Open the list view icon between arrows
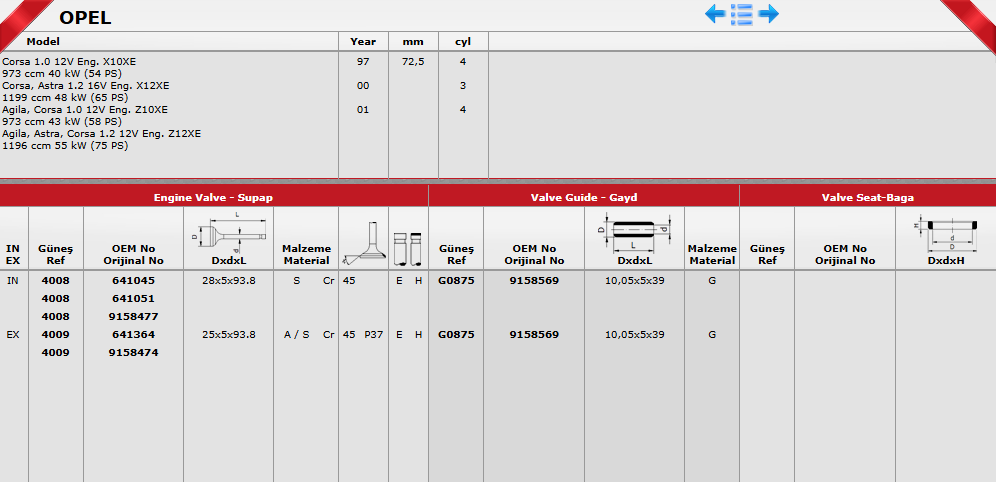The height and width of the screenshot is (482, 996). (741, 14)
